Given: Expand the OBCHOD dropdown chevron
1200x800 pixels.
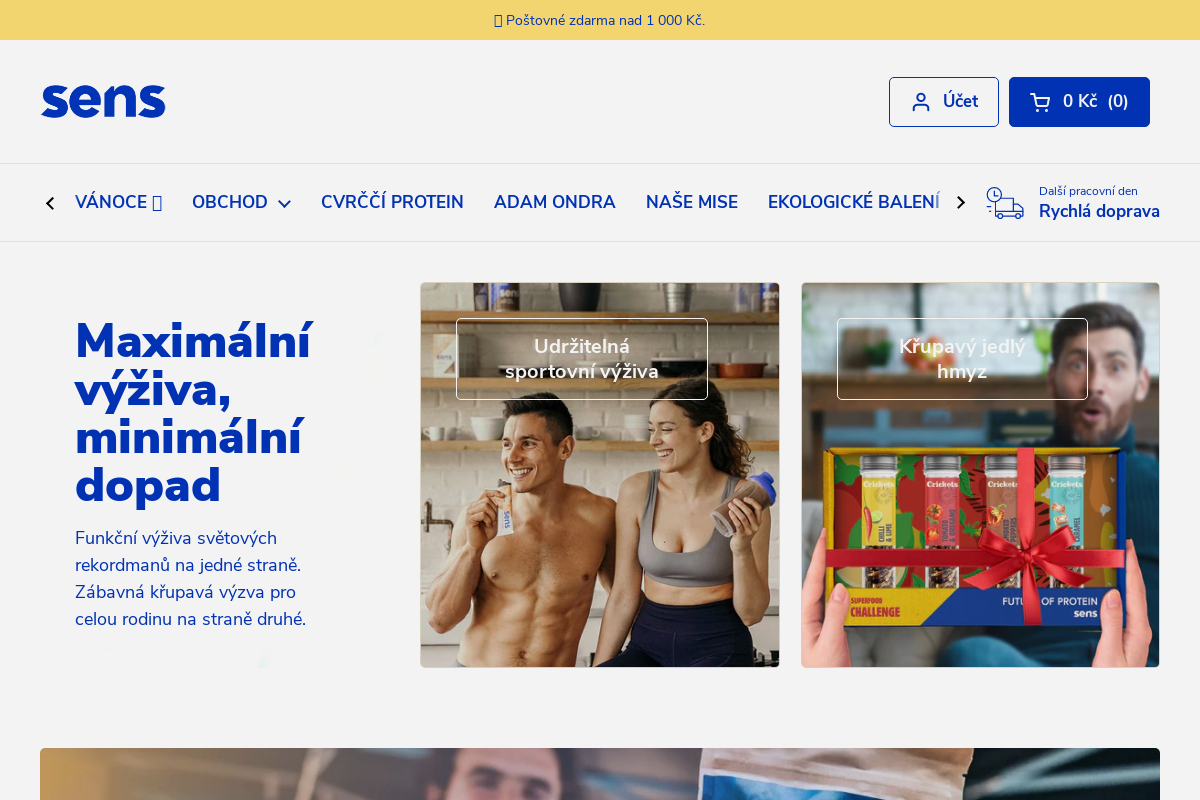Looking at the screenshot, I should [x=284, y=203].
